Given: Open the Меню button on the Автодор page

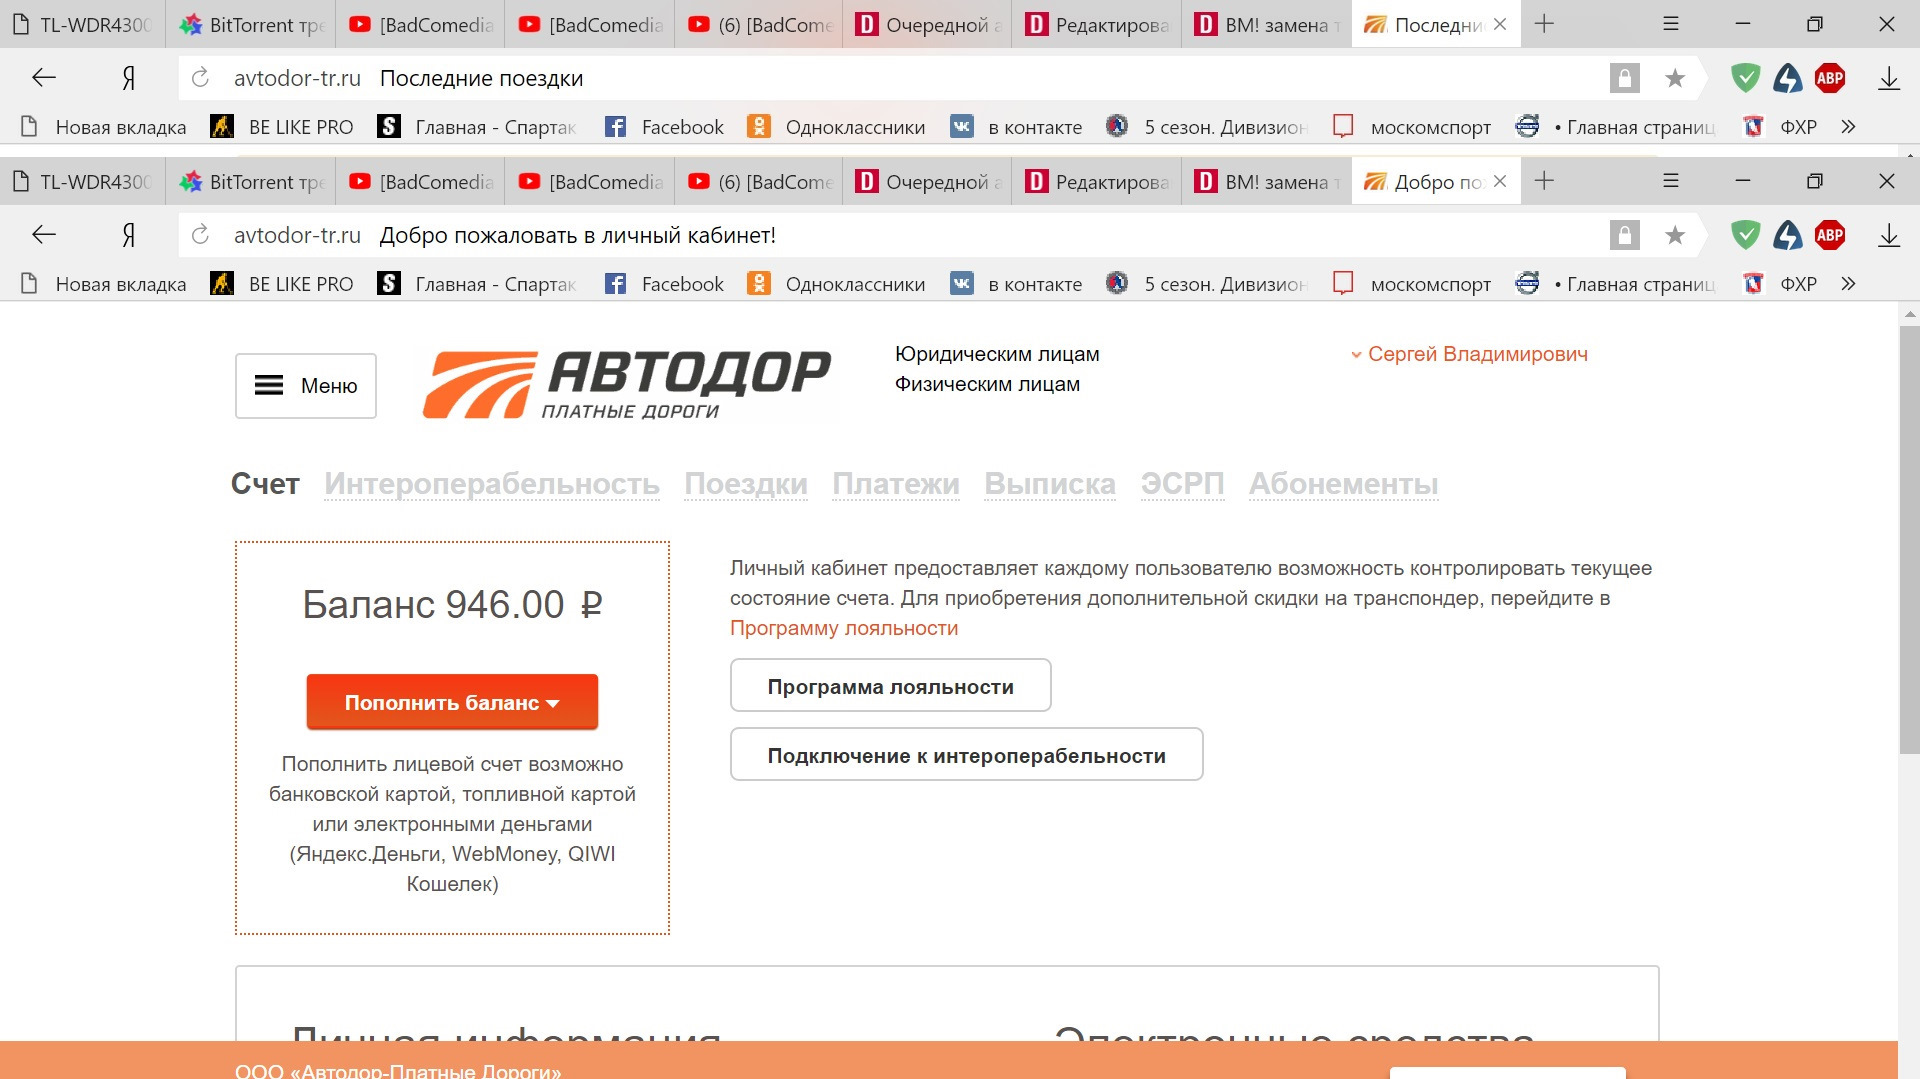Looking at the screenshot, I should (x=306, y=386).
